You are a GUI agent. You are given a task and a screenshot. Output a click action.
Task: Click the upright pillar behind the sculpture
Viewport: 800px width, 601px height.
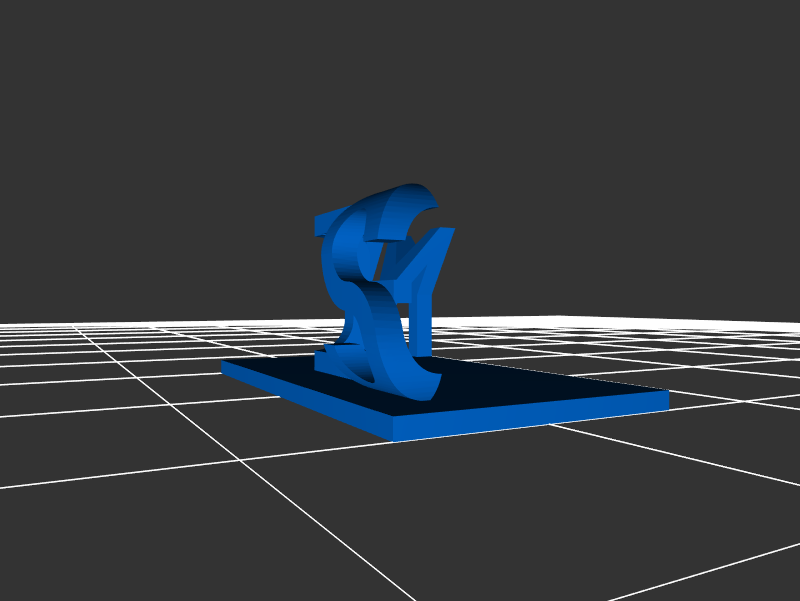coord(422,310)
